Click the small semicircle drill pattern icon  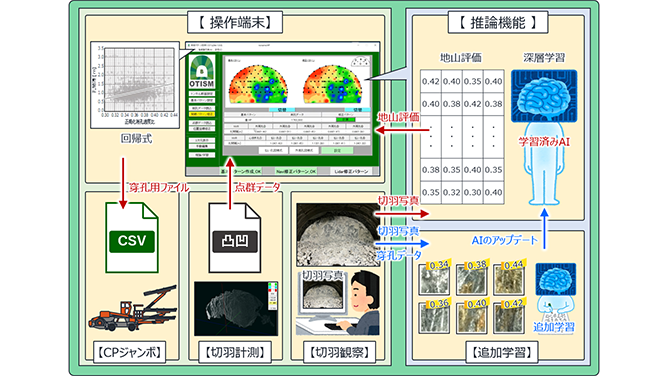coord(360,62)
